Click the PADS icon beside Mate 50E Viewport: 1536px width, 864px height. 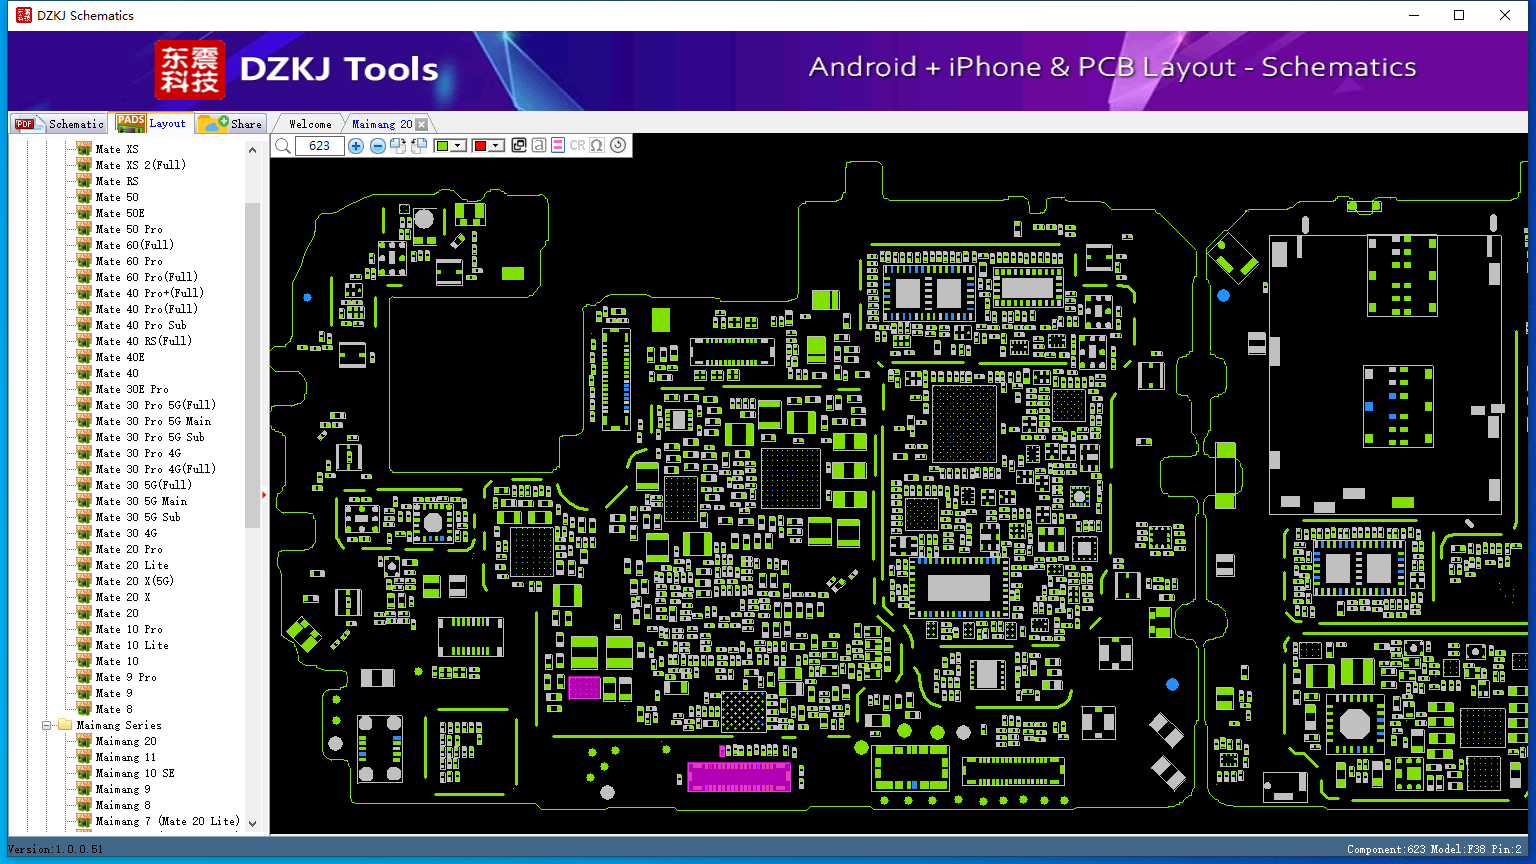pyautogui.click(x=84, y=213)
